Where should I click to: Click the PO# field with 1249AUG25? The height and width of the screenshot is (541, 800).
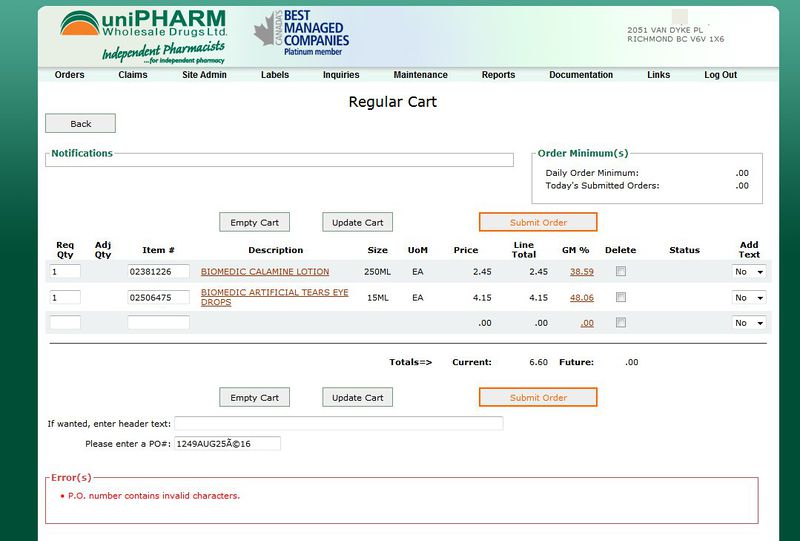tap(228, 444)
